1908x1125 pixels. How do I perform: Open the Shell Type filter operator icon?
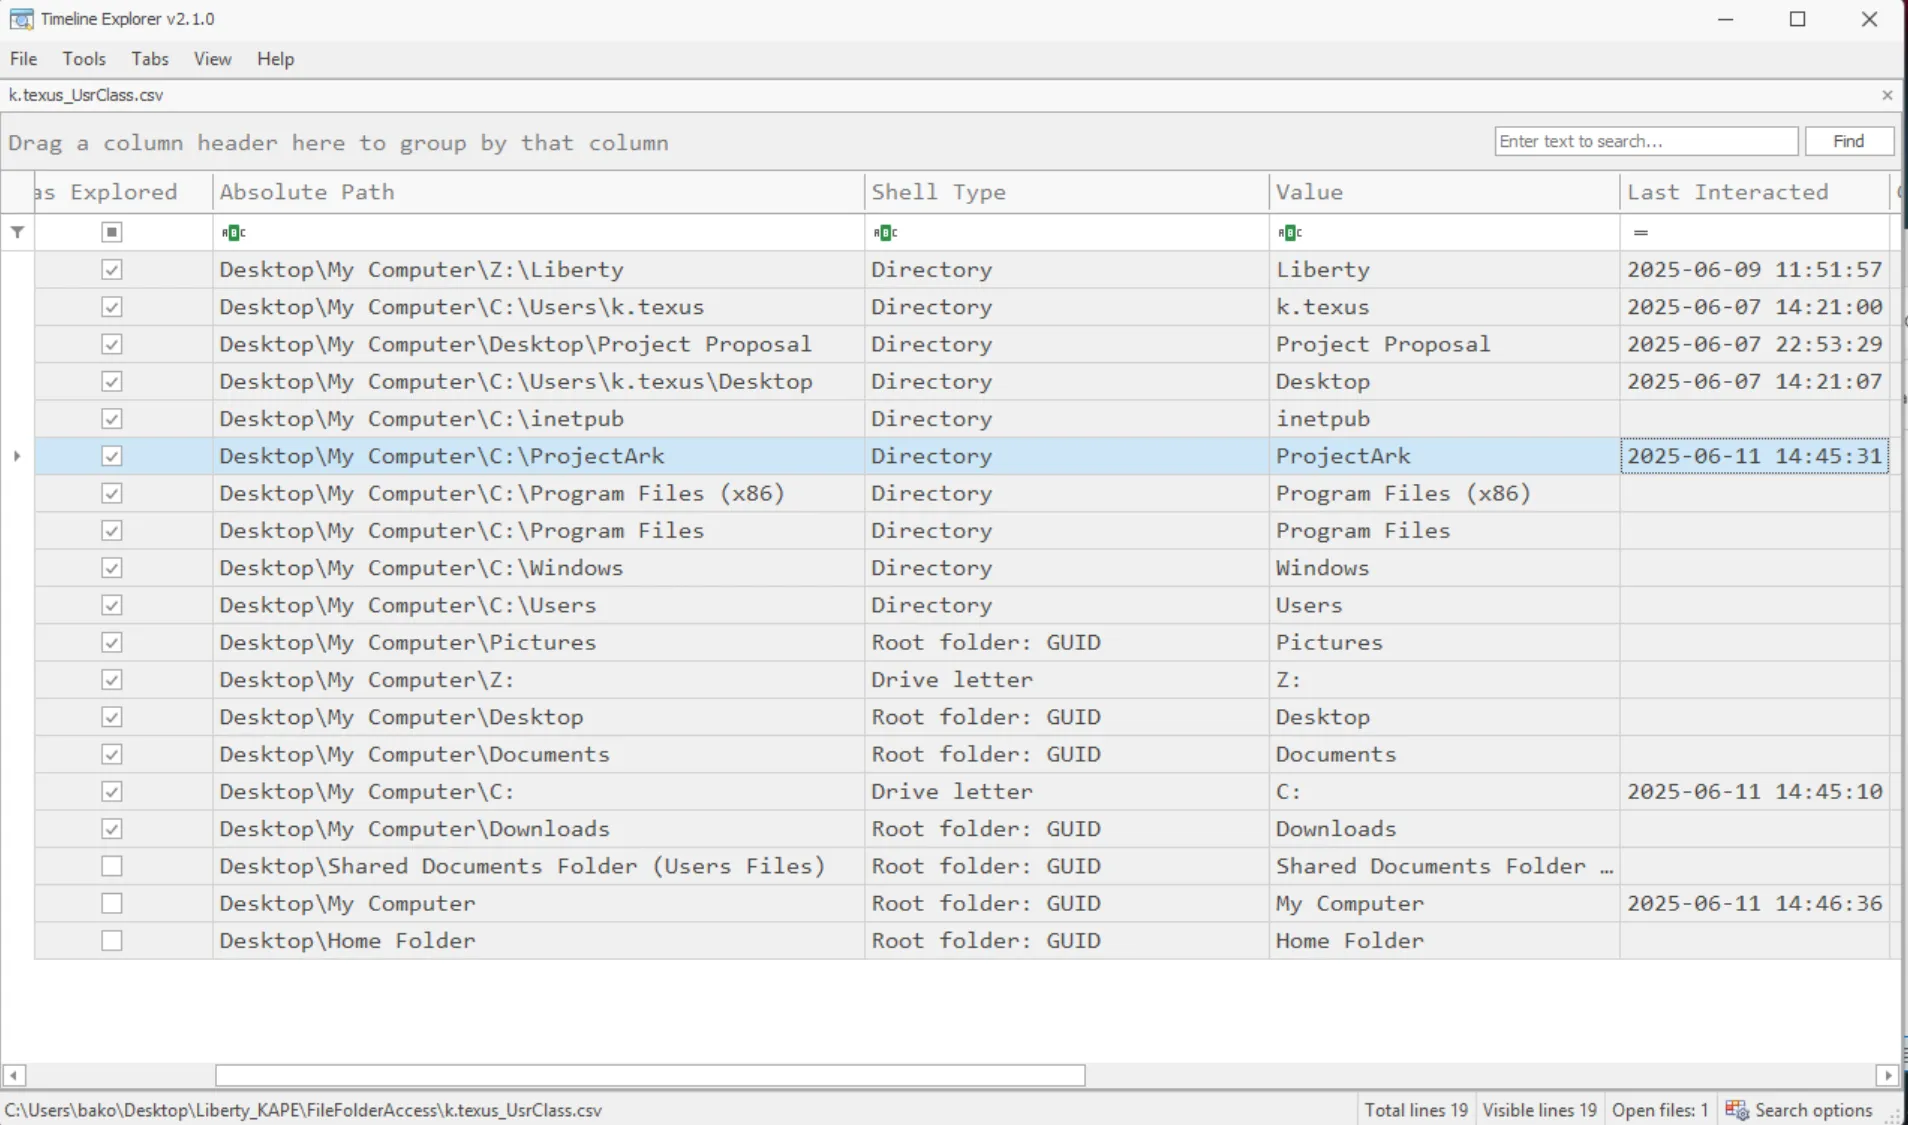(885, 232)
